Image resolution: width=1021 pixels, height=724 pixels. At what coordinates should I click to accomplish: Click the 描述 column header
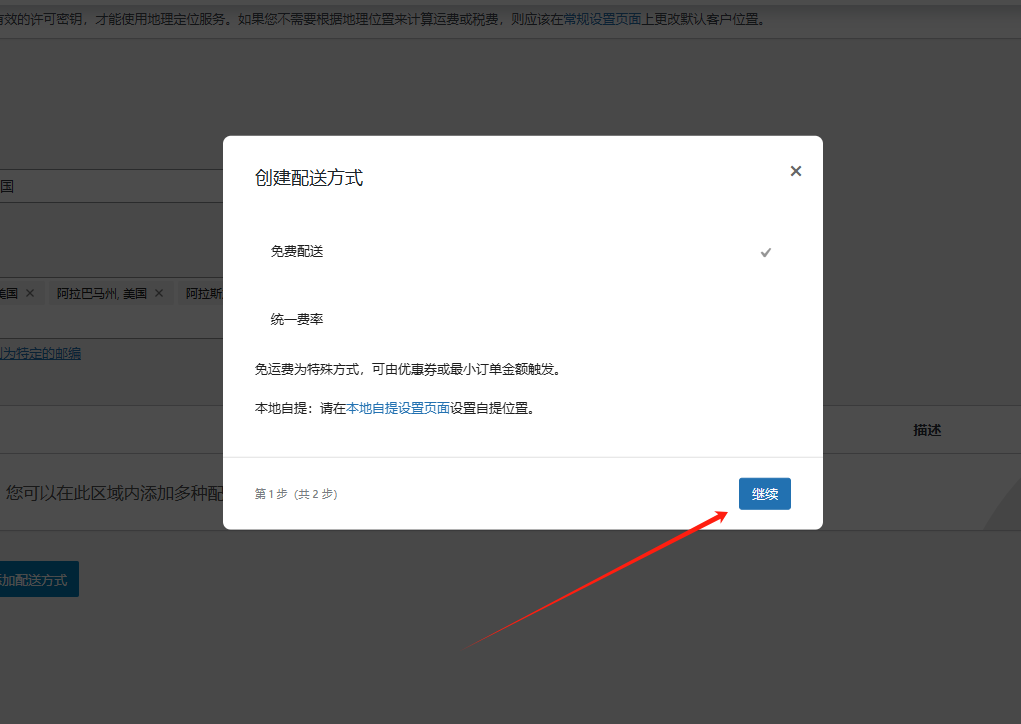[x=927, y=430]
